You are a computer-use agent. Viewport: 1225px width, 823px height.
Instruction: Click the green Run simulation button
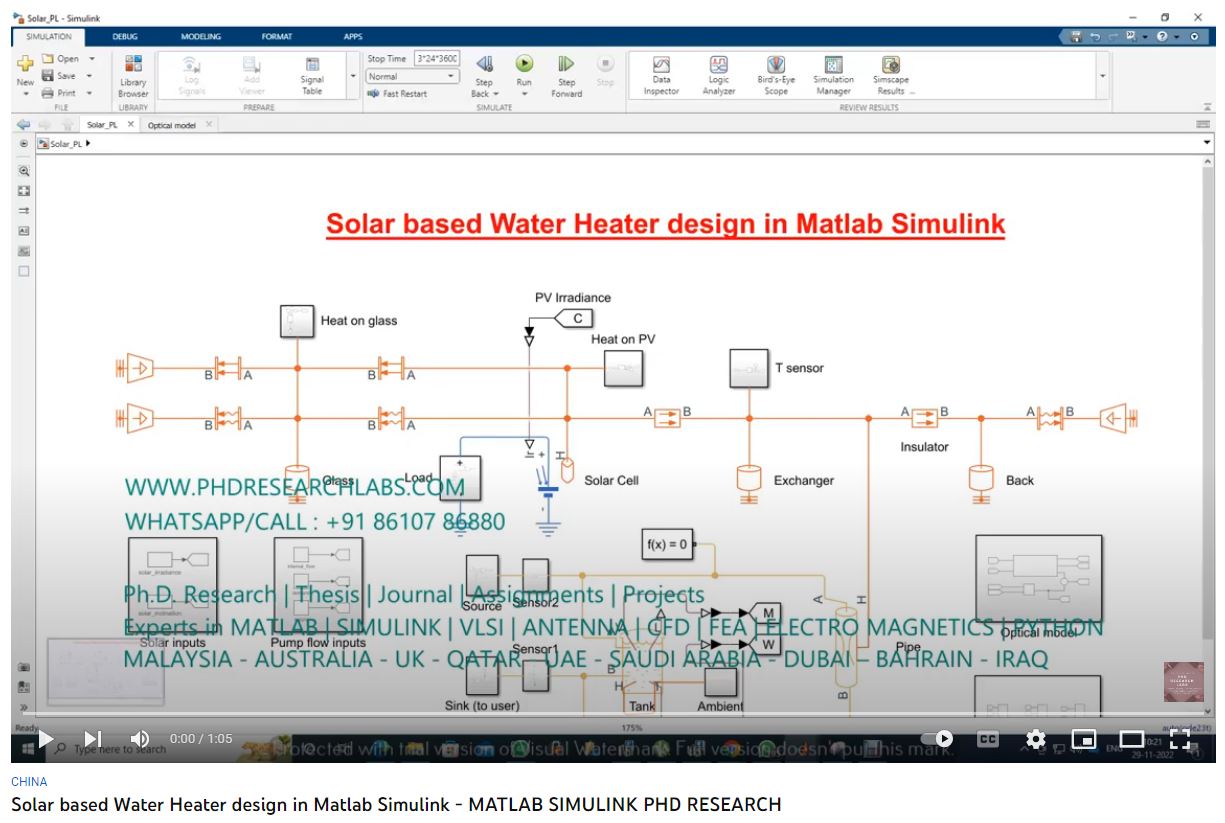click(524, 64)
